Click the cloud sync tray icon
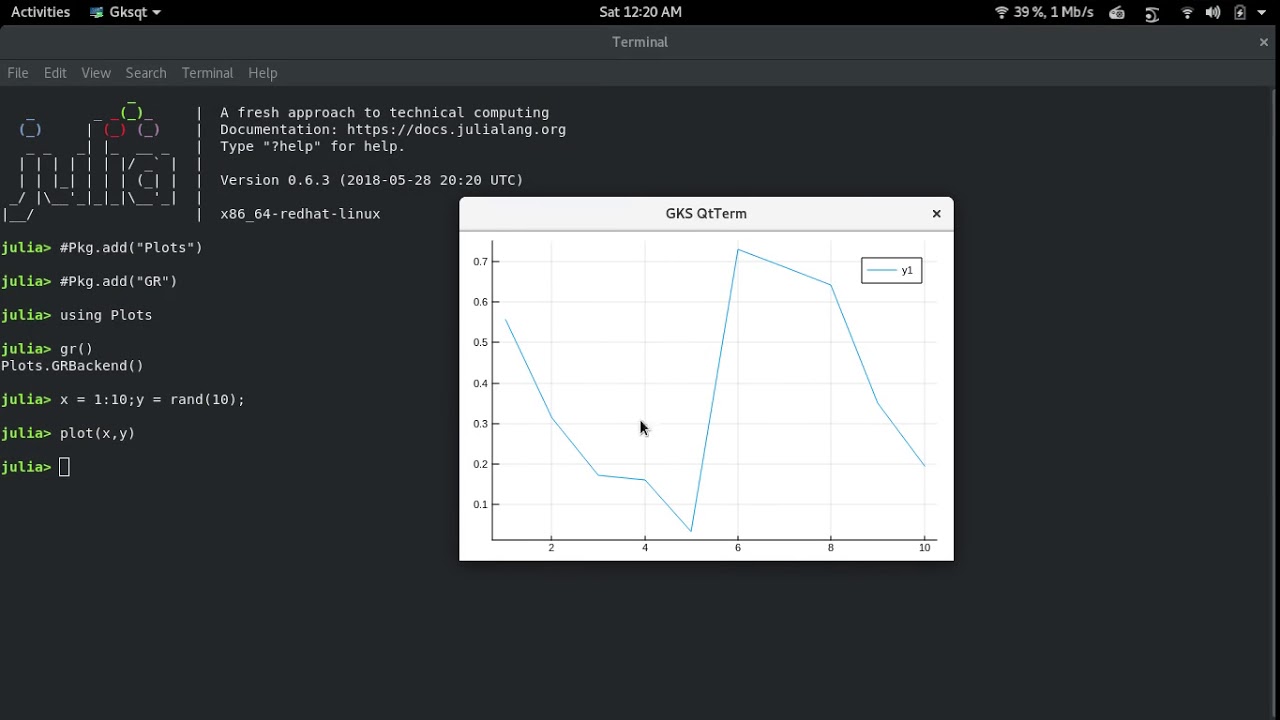This screenshot has width=1280, height=720. click(x=1117, y=13)
